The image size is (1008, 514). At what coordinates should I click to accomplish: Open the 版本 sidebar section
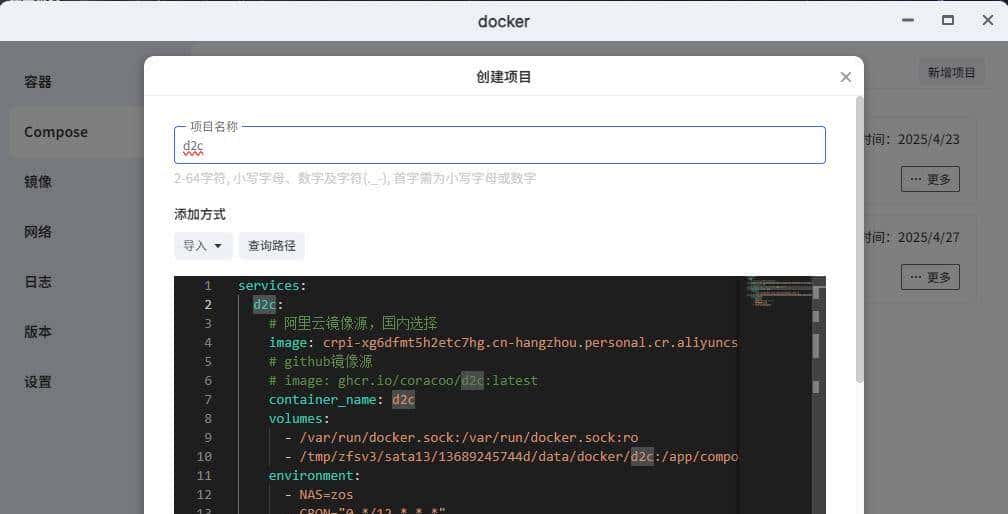point(38,332)
